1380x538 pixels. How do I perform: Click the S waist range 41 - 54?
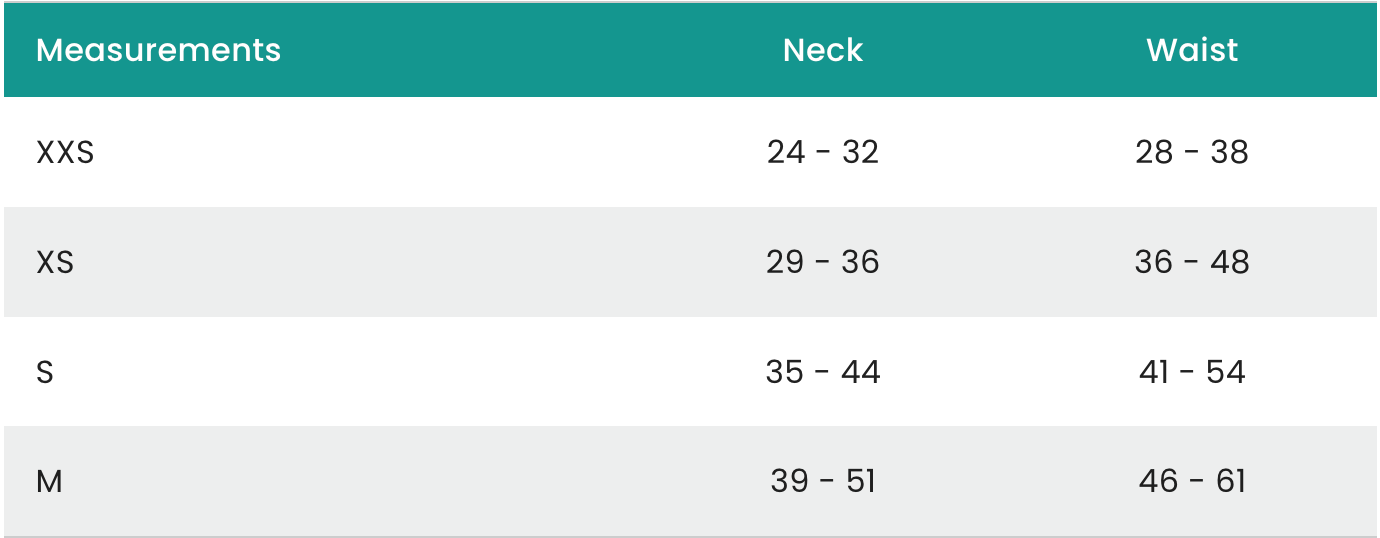click(x=1192, y=372)
